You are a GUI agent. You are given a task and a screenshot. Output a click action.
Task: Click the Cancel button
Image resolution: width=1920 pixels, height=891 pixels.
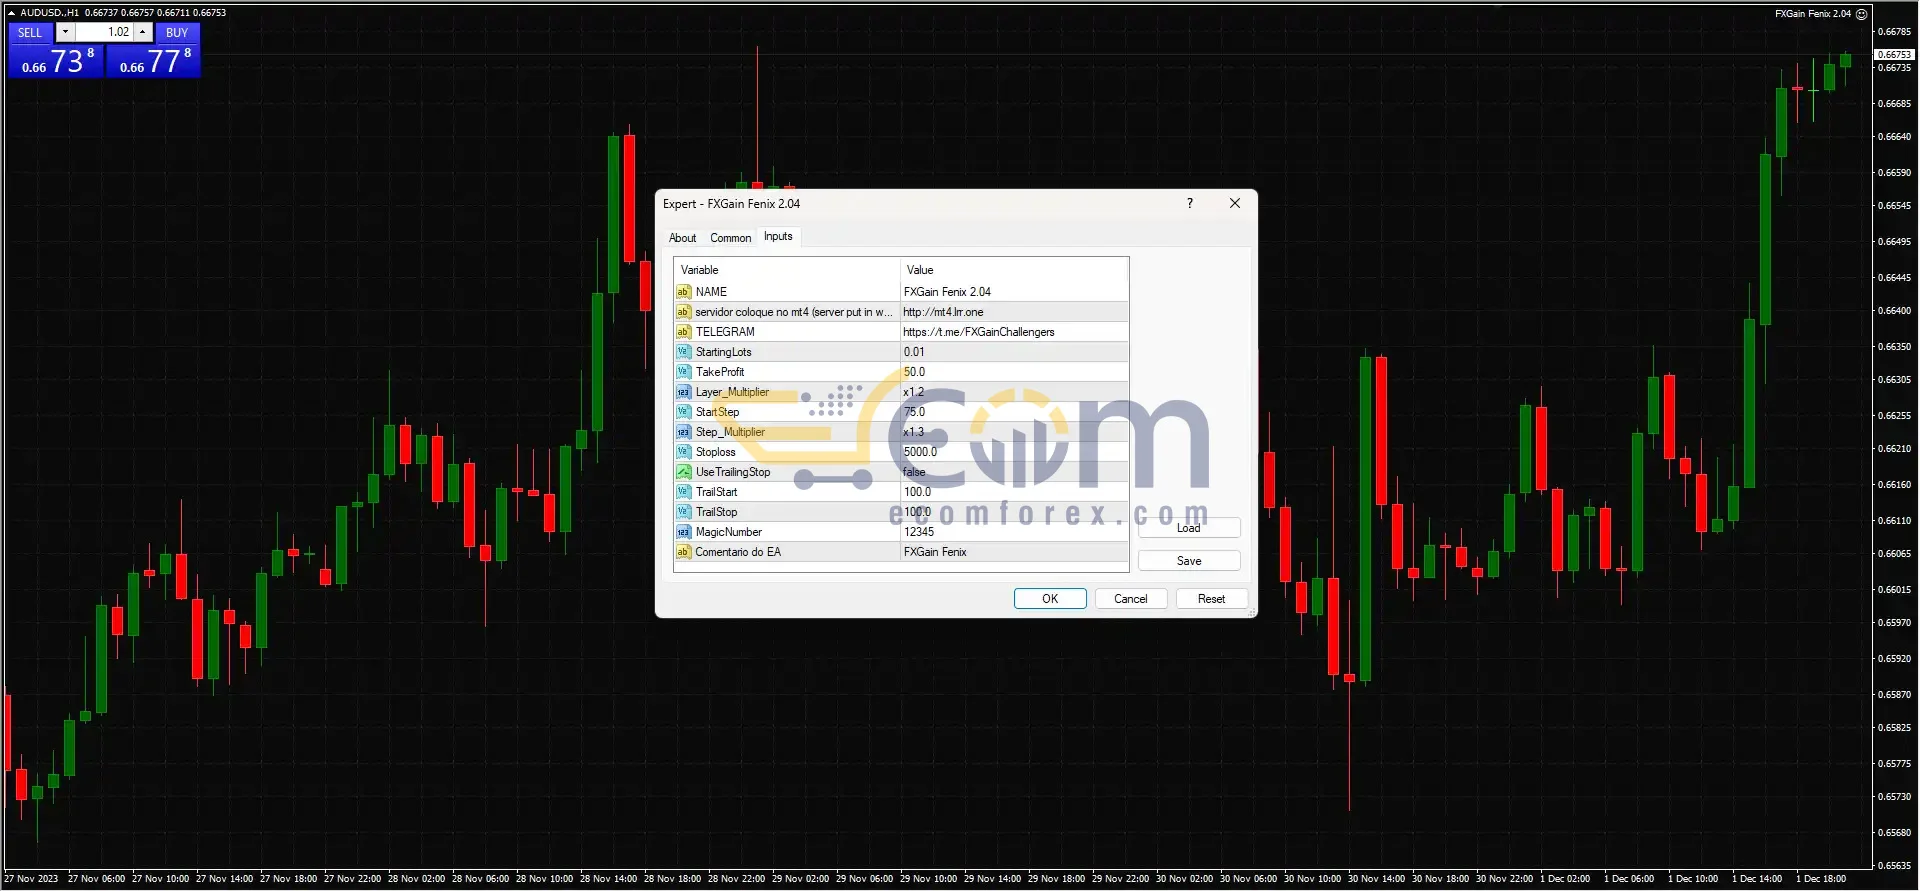point(1131,599)
